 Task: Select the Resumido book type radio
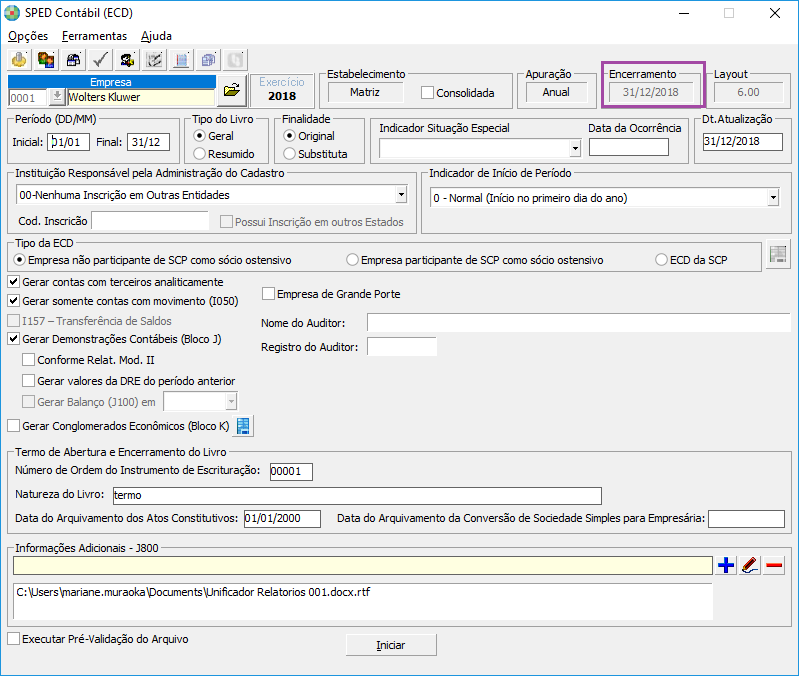pos(200,154)
